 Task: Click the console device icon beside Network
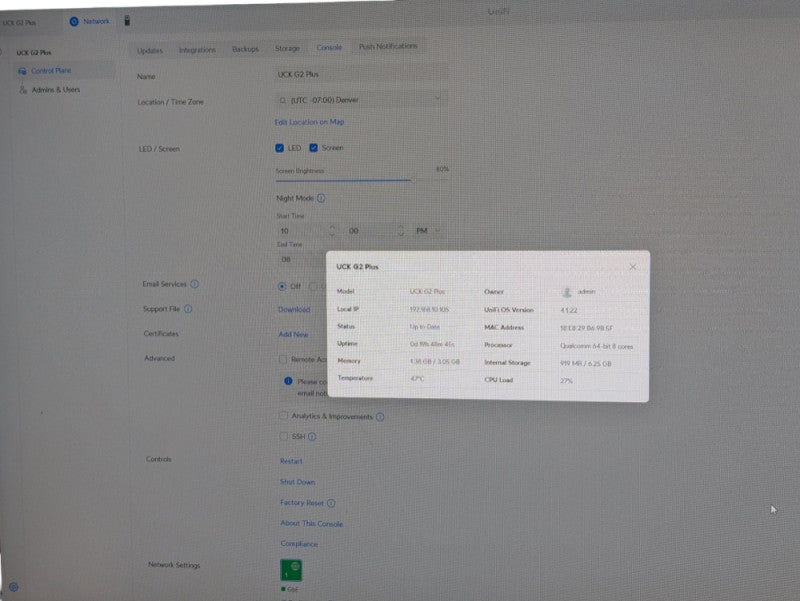[x=127, y=20]
